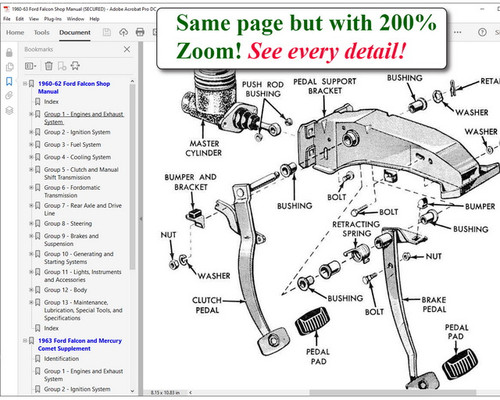Open the View menu
Screen dimensions: 500x400
[x=34, y=19]
